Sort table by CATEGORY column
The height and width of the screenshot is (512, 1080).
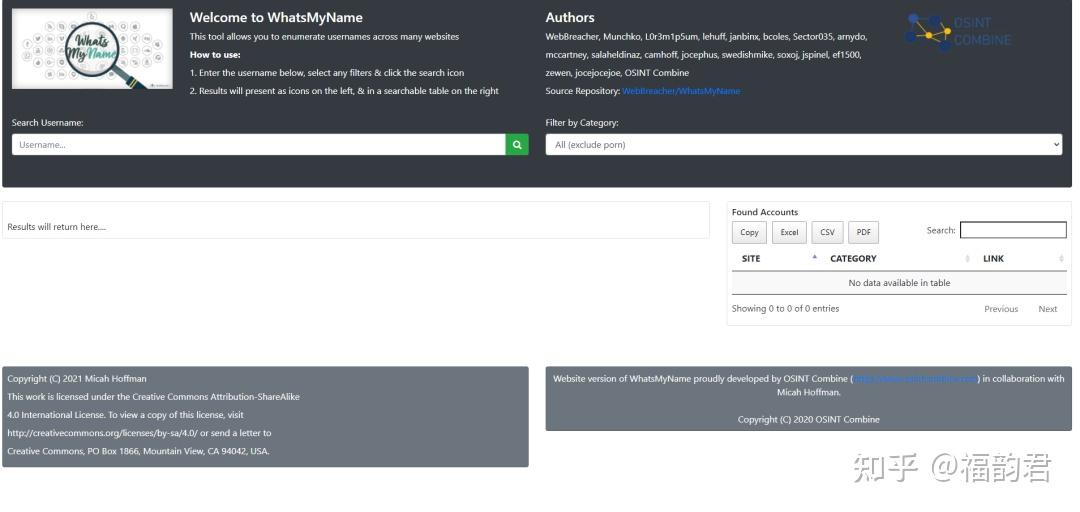pos(853,259)
